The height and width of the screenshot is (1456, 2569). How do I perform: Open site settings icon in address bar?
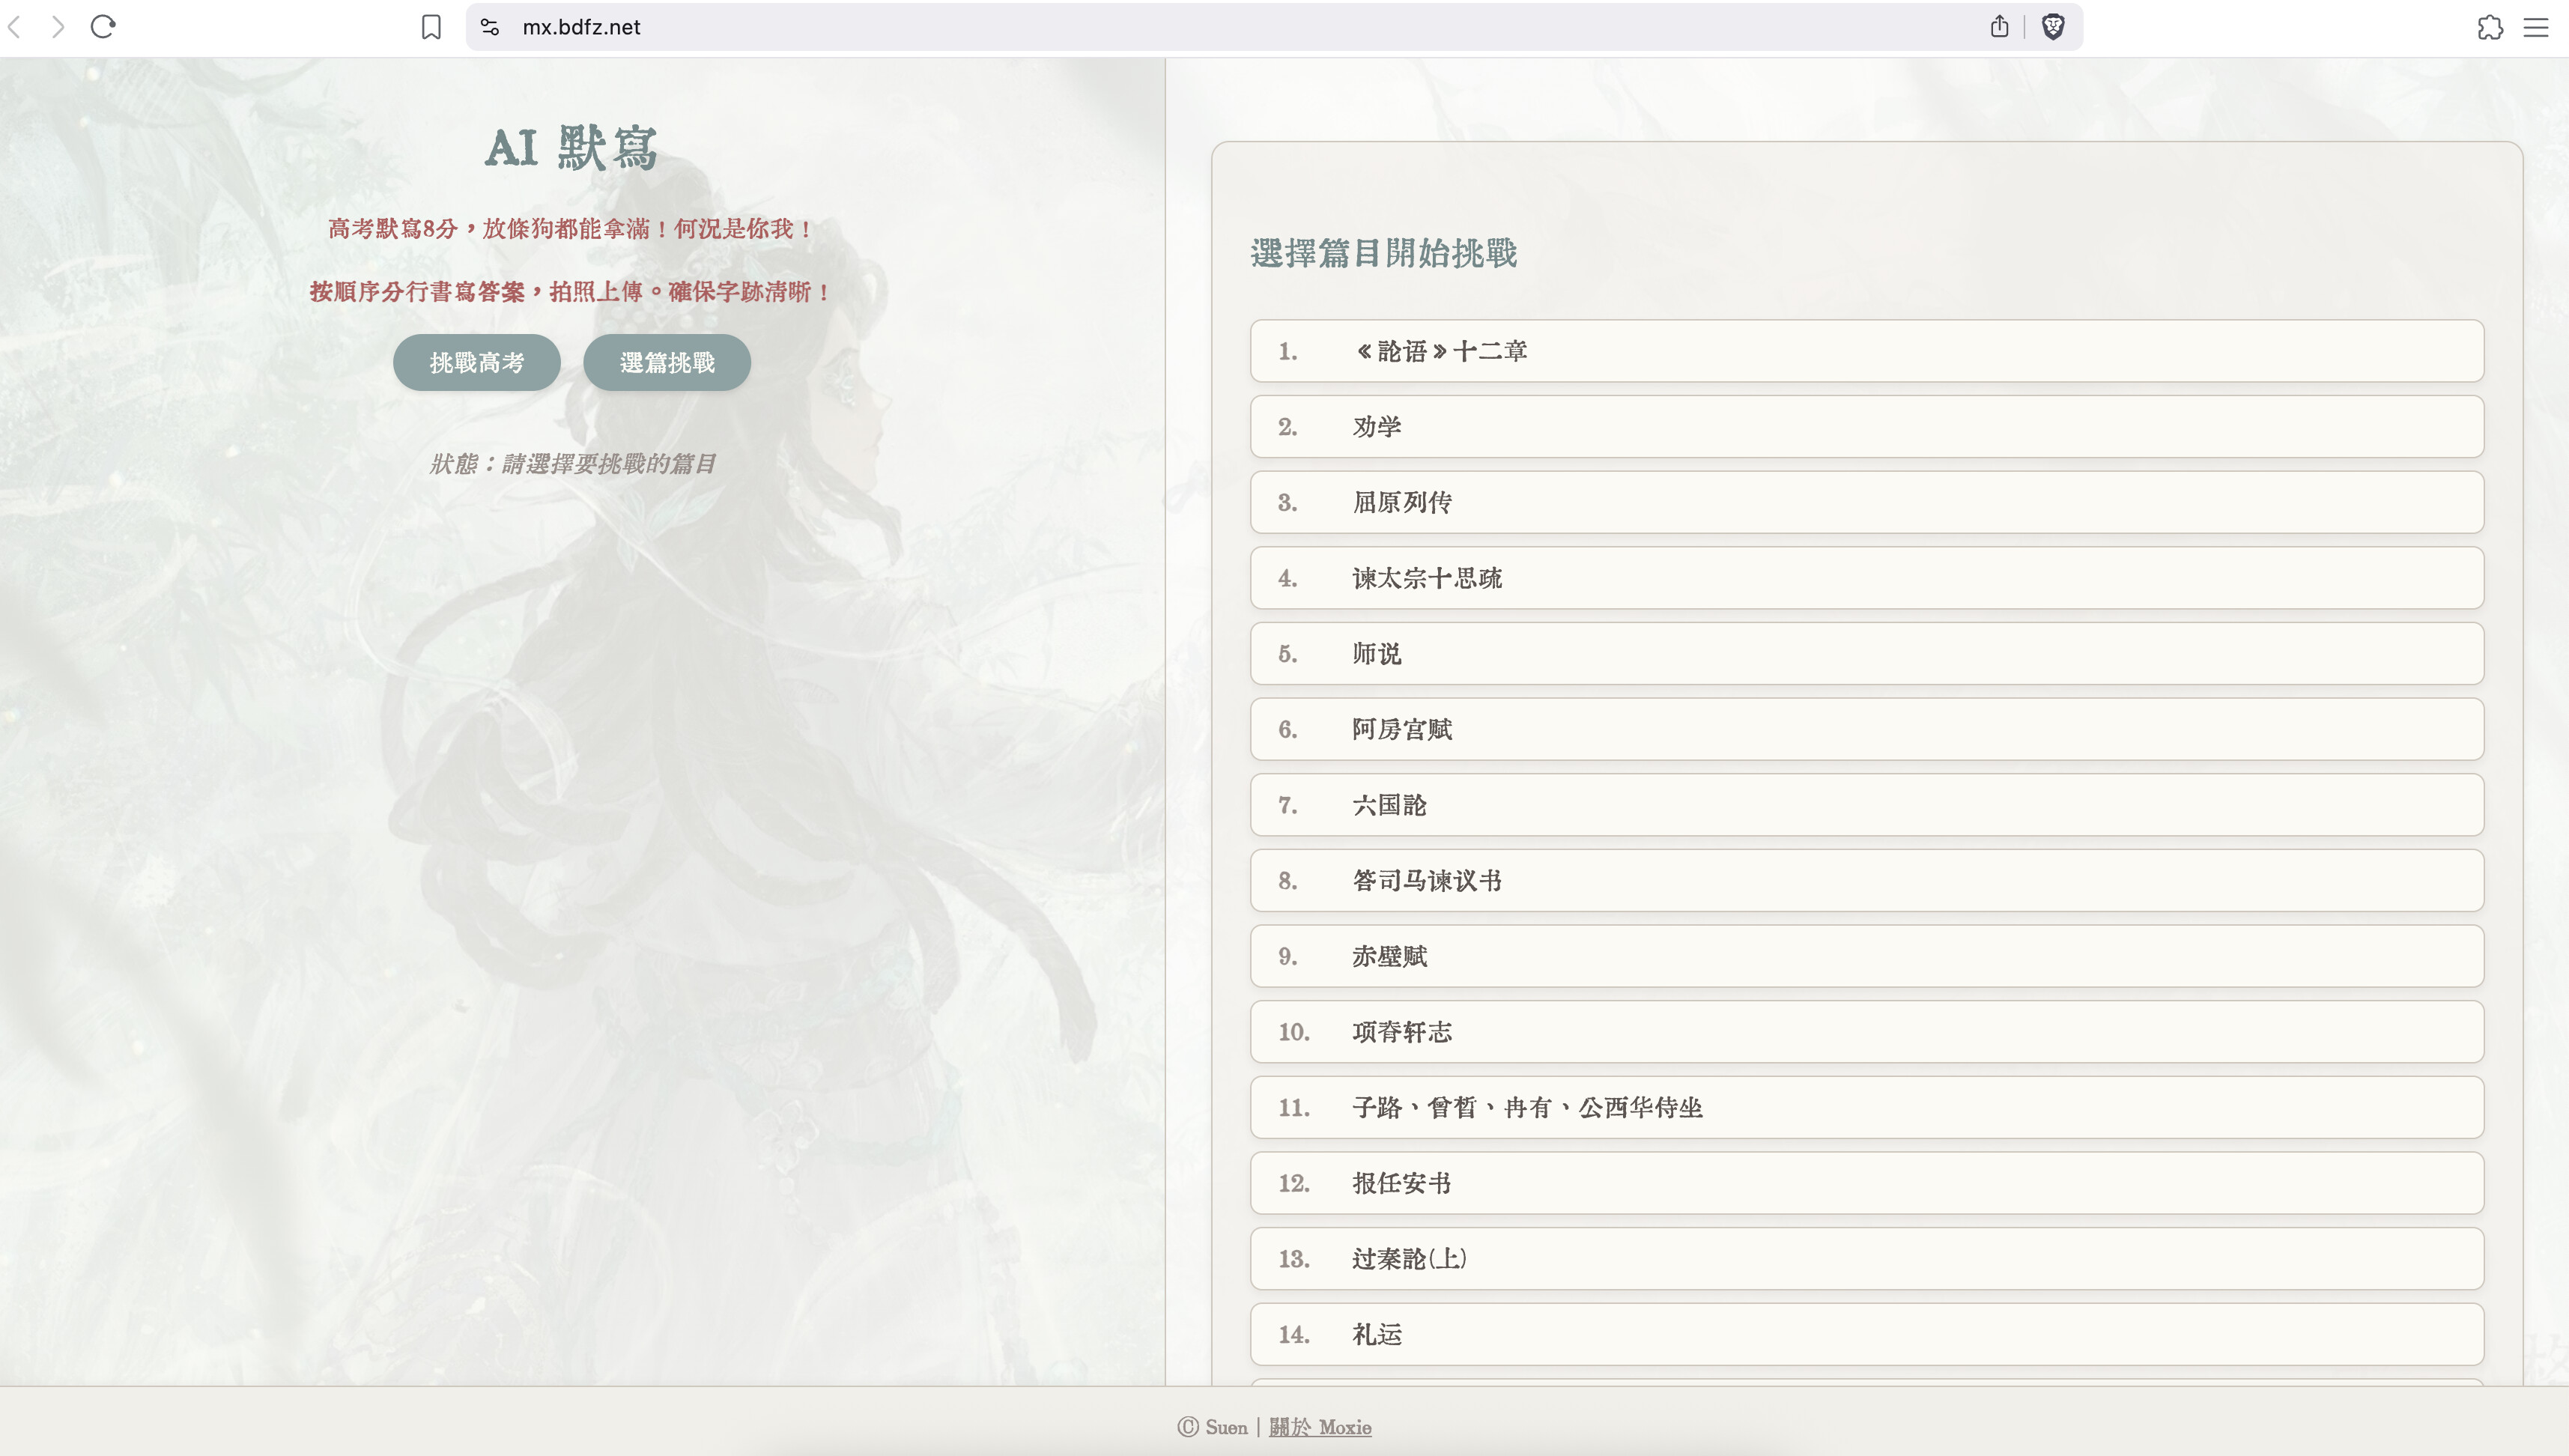489,27
